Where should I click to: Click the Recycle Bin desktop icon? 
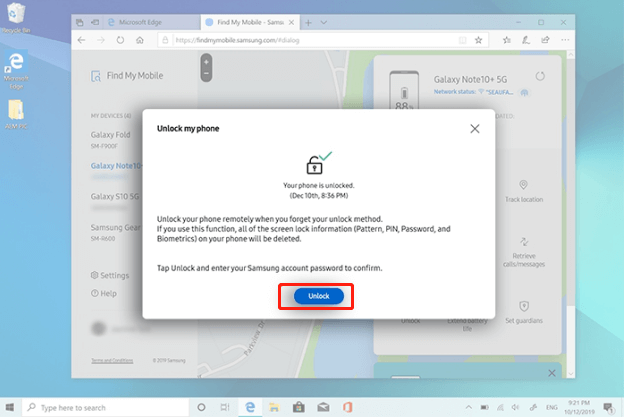pos(16,18)
